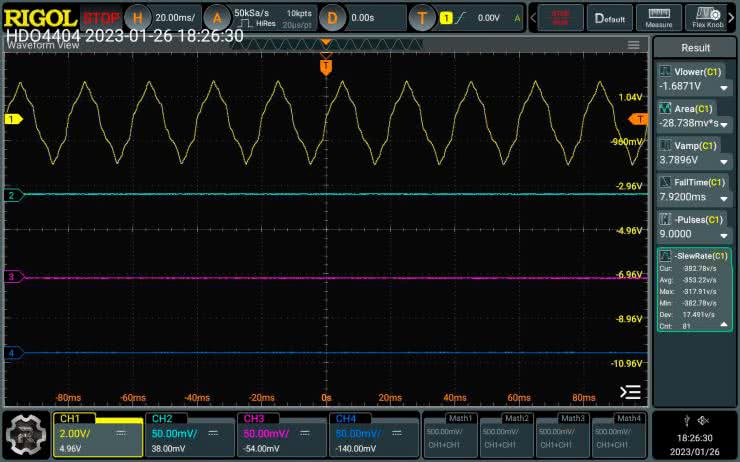Collapse the SlewRate(C1) statistics panel
This screenshot has height=462, width=740.
pos(723,325)
